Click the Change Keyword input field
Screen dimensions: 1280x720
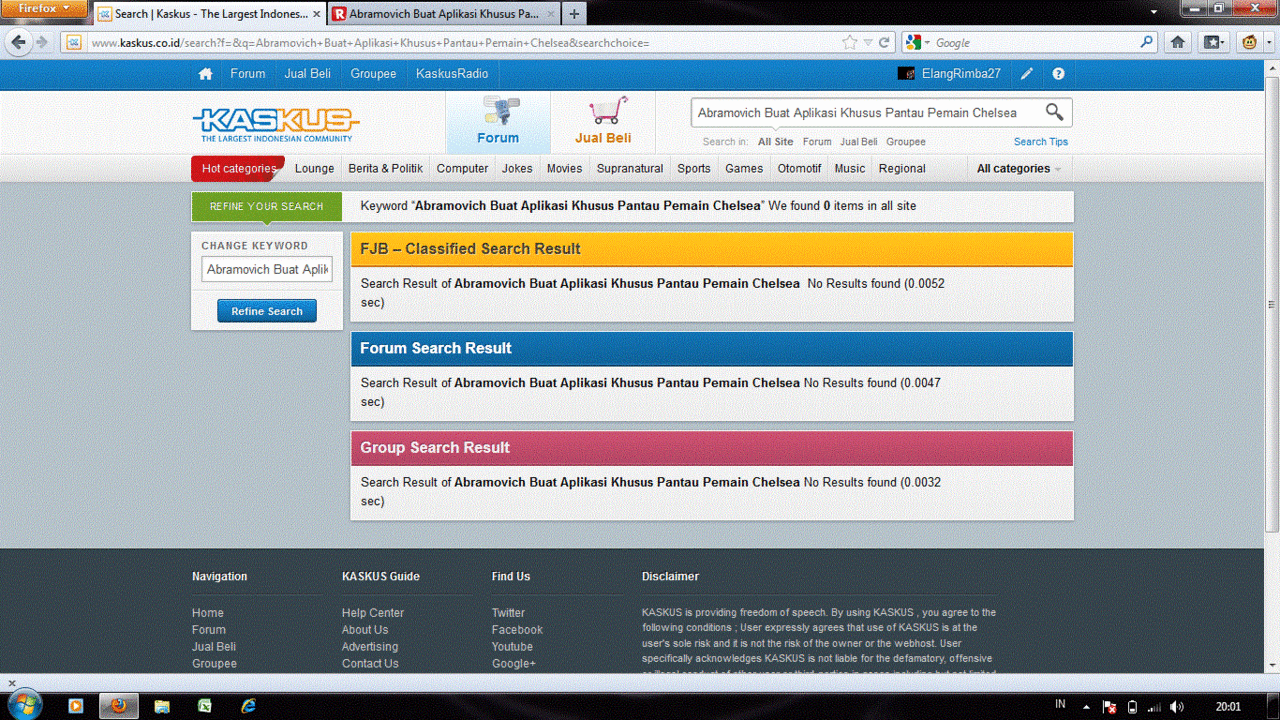click(267, 269)
